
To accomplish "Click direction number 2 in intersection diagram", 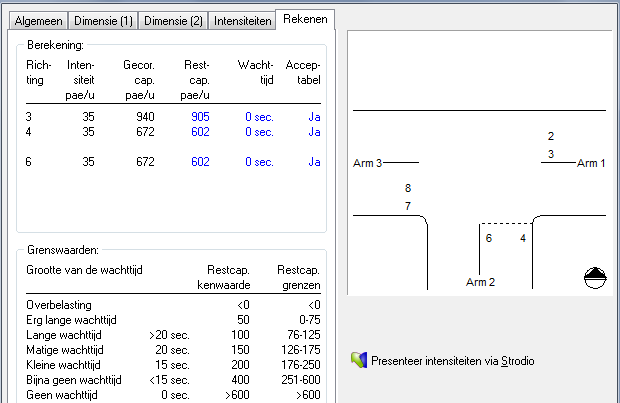I will pos(551,136).
